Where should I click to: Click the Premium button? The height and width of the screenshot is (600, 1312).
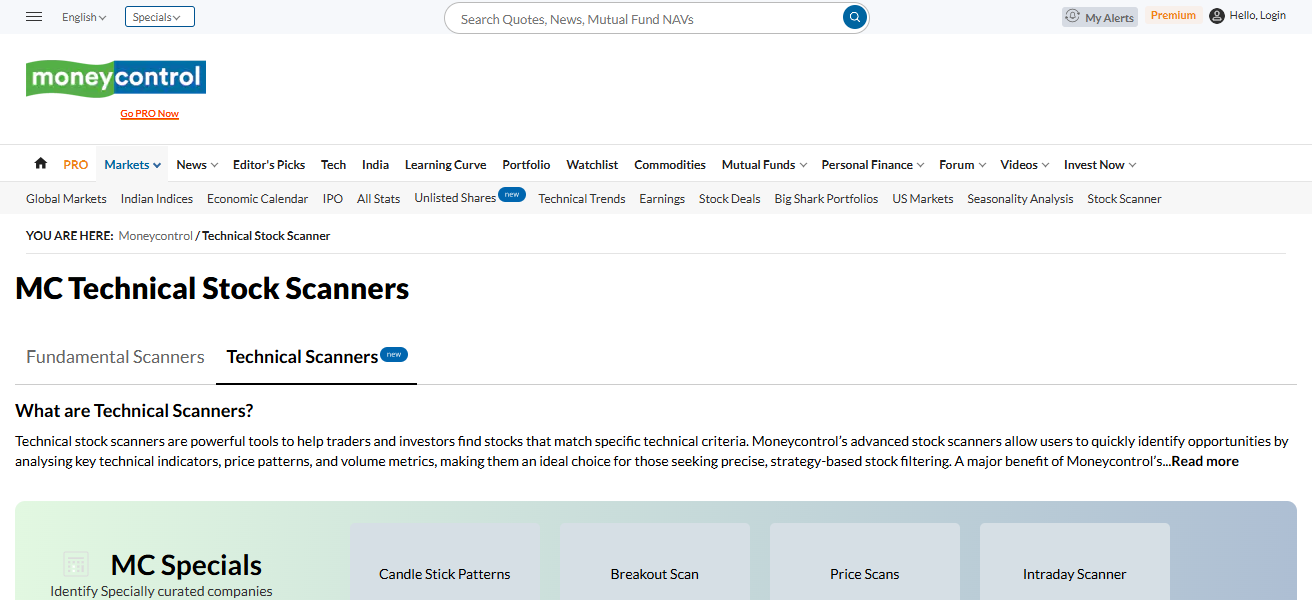pyautogui.click(x=1173, y=16)
